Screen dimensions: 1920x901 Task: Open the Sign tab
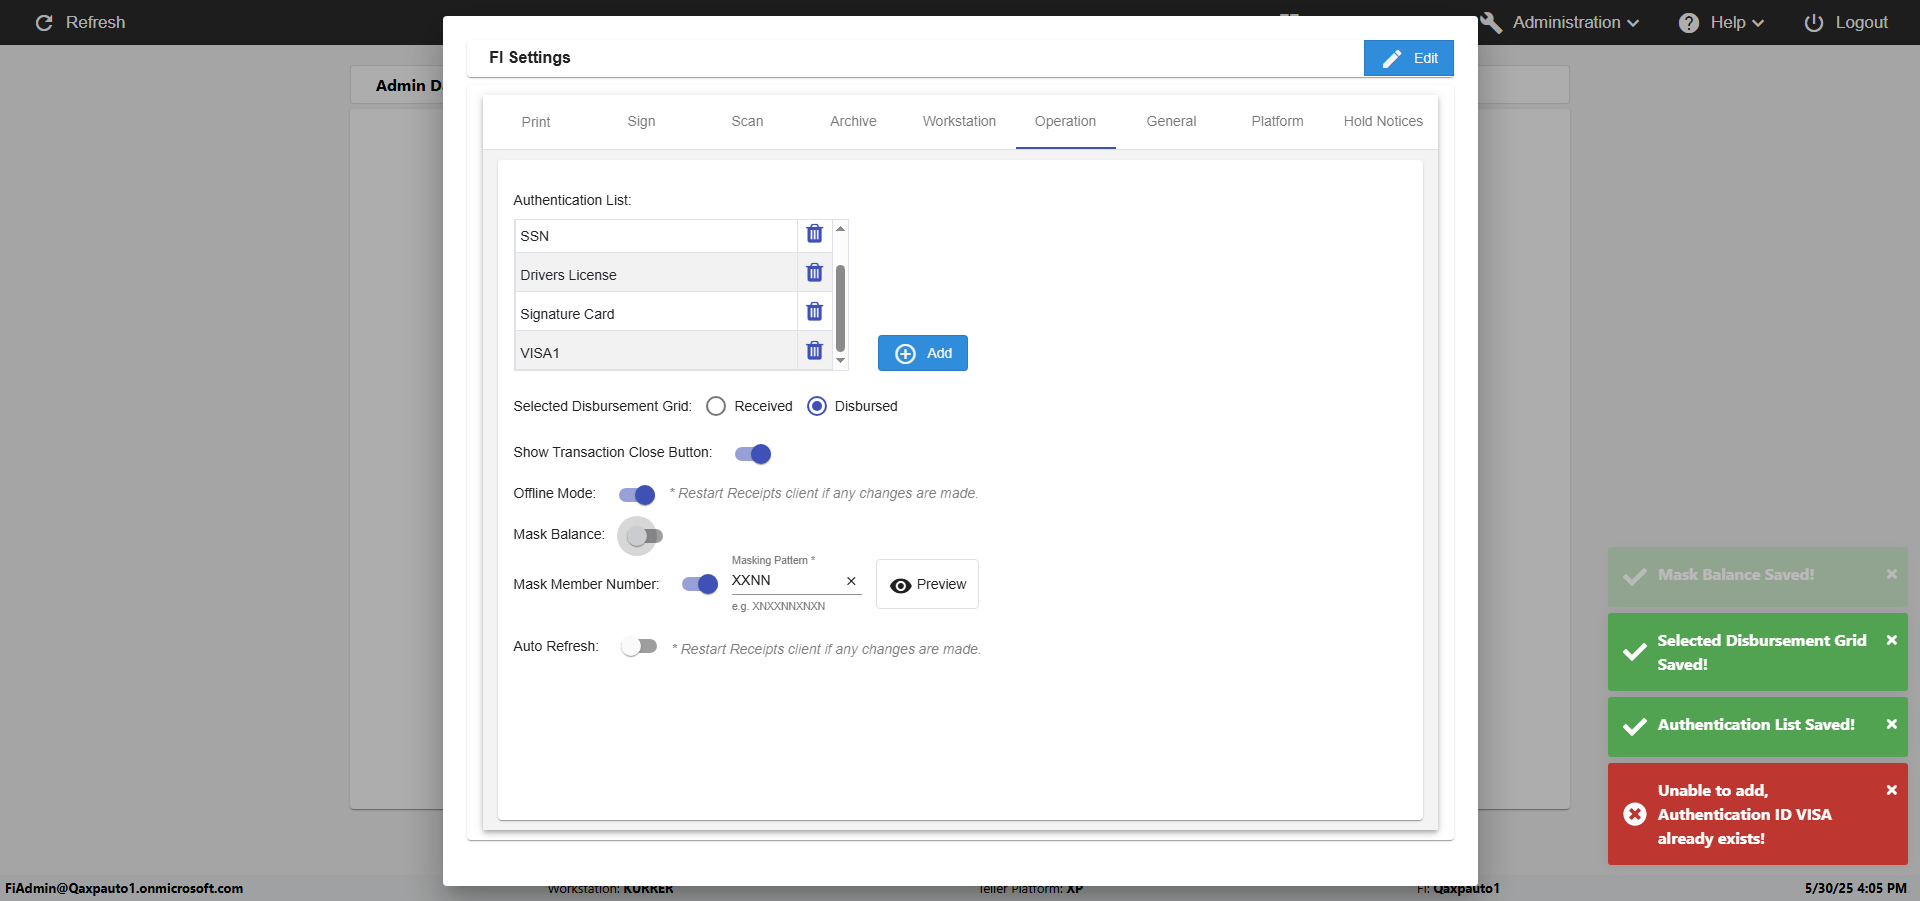click(x=642, y=122)
